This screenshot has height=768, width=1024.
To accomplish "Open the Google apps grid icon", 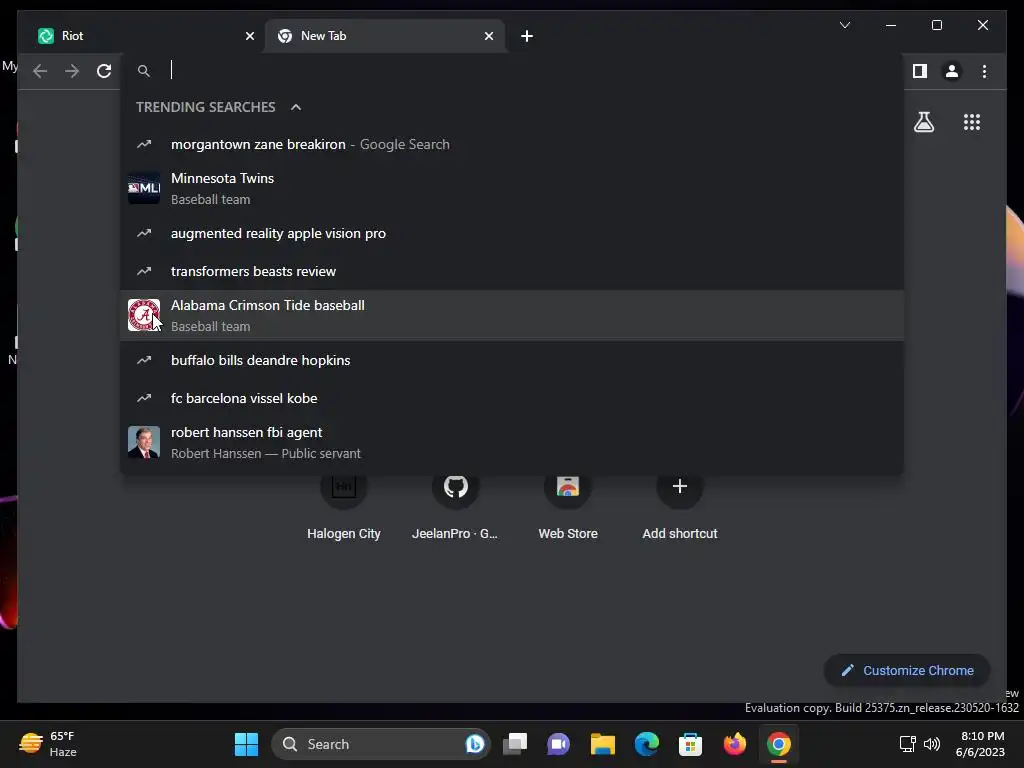I will 972,122.
